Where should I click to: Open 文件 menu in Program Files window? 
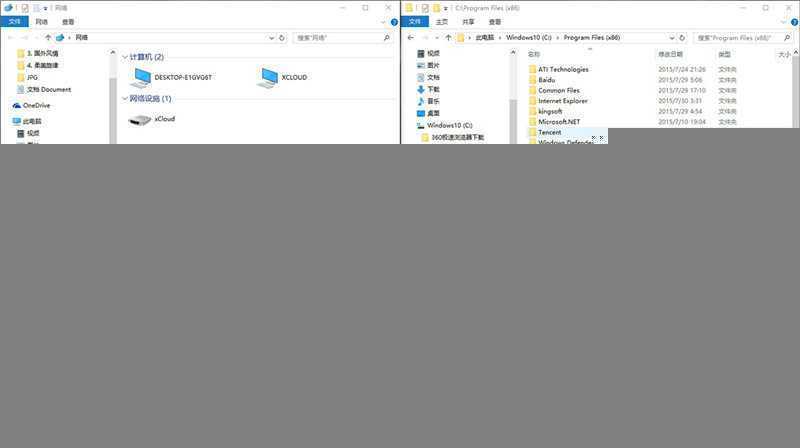pos(415,22)
